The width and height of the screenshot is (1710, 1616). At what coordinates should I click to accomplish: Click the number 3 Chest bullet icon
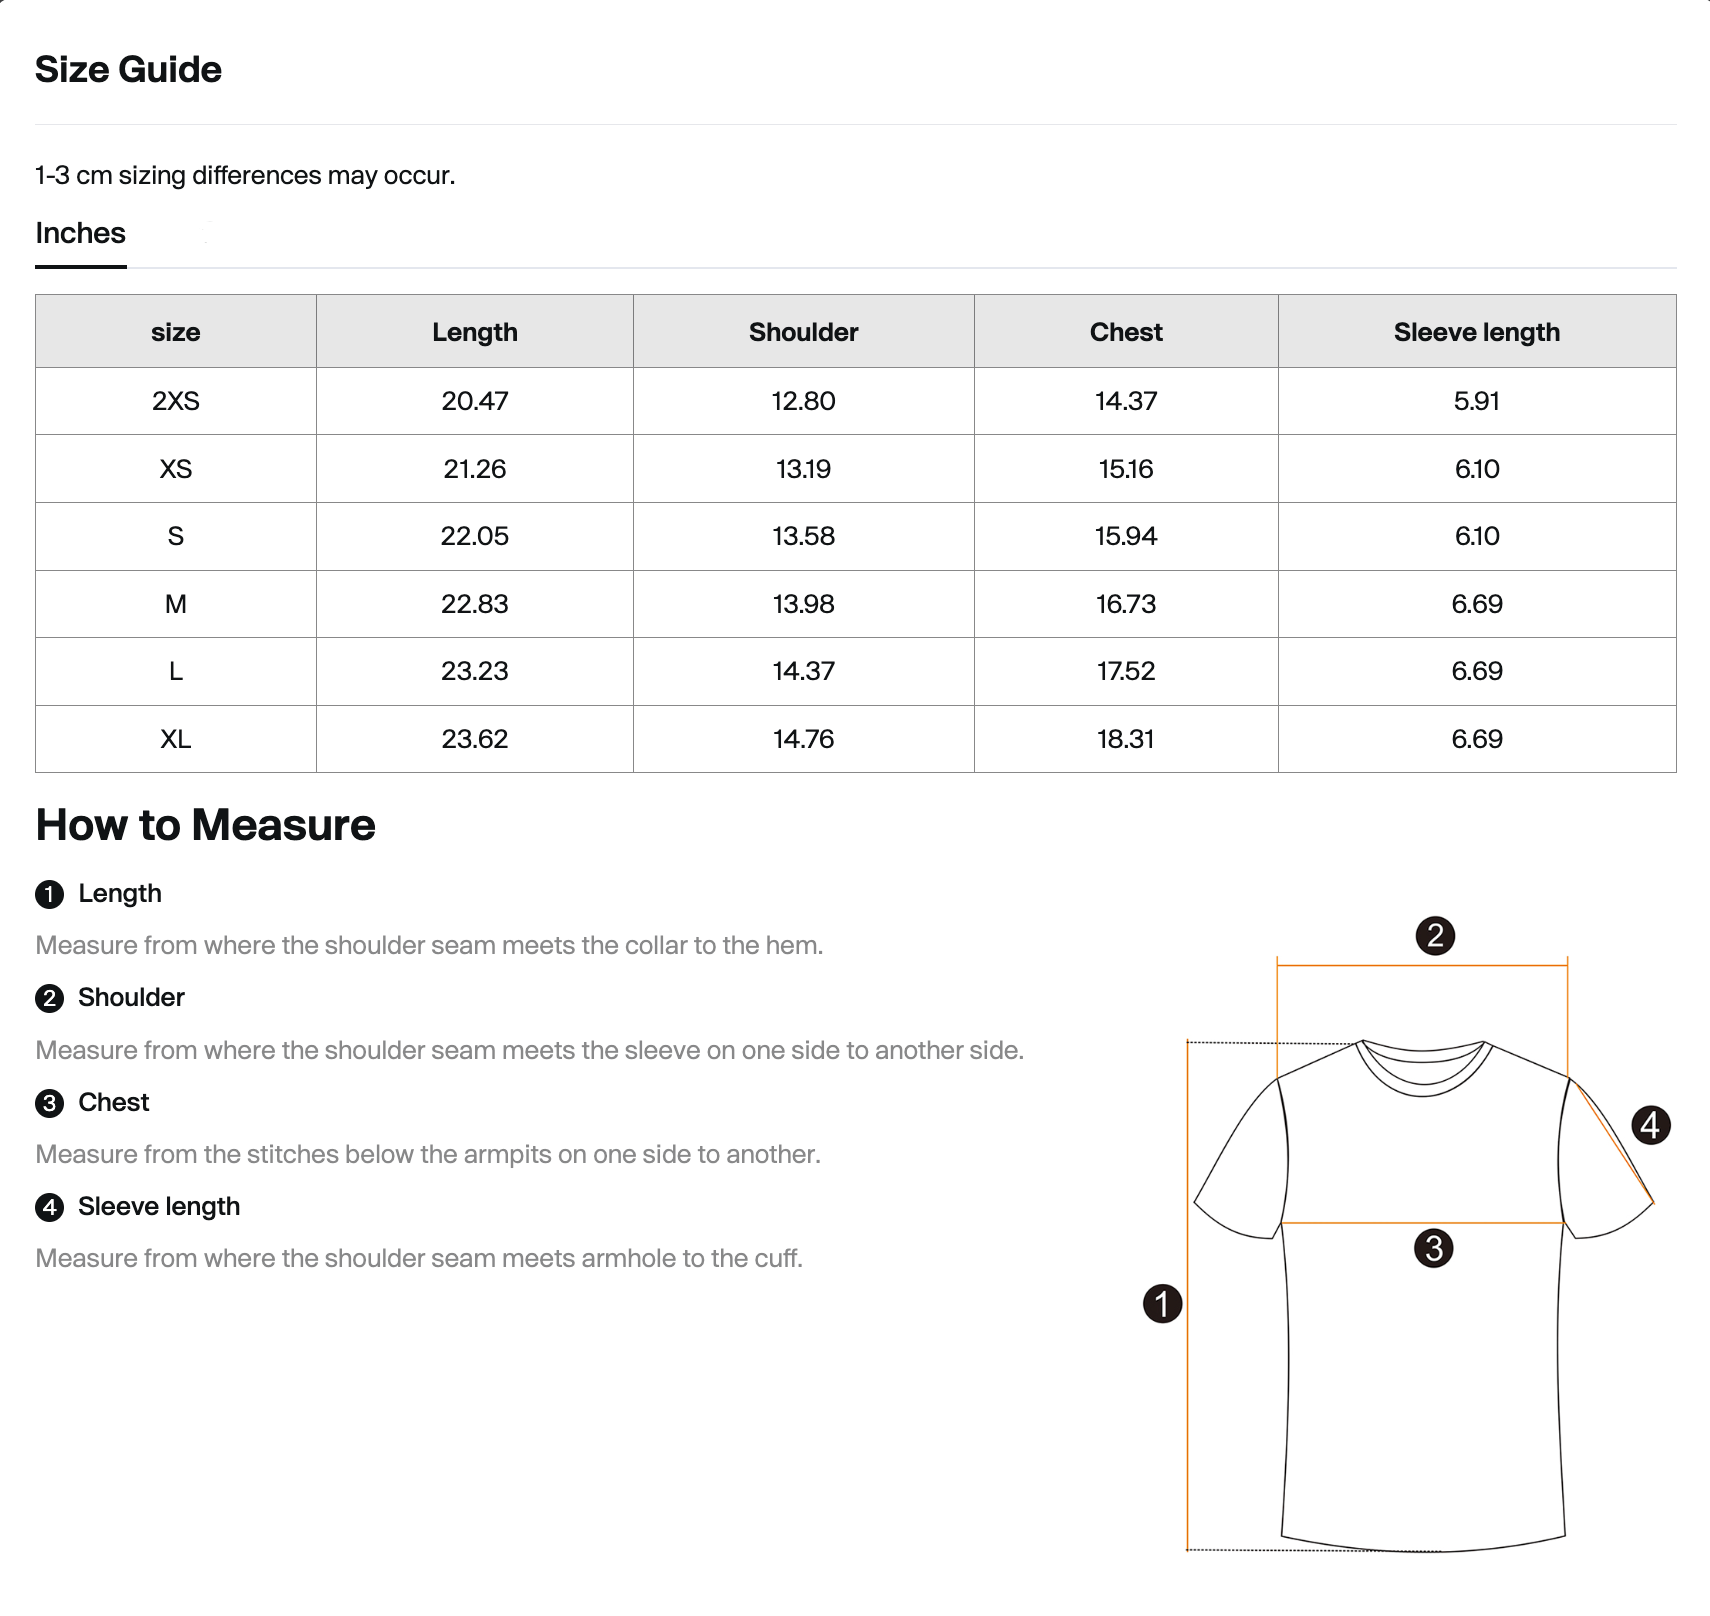49,1103
